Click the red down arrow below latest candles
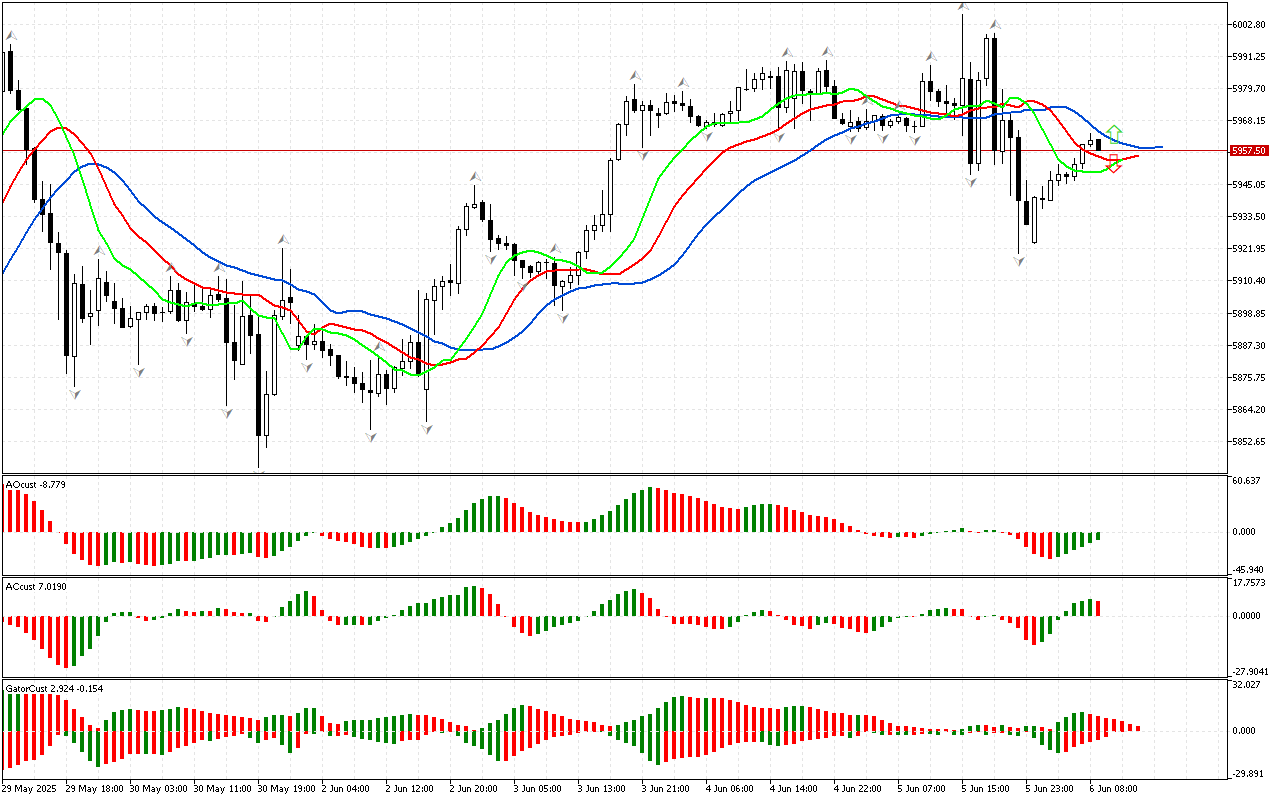 [1114, 164]
